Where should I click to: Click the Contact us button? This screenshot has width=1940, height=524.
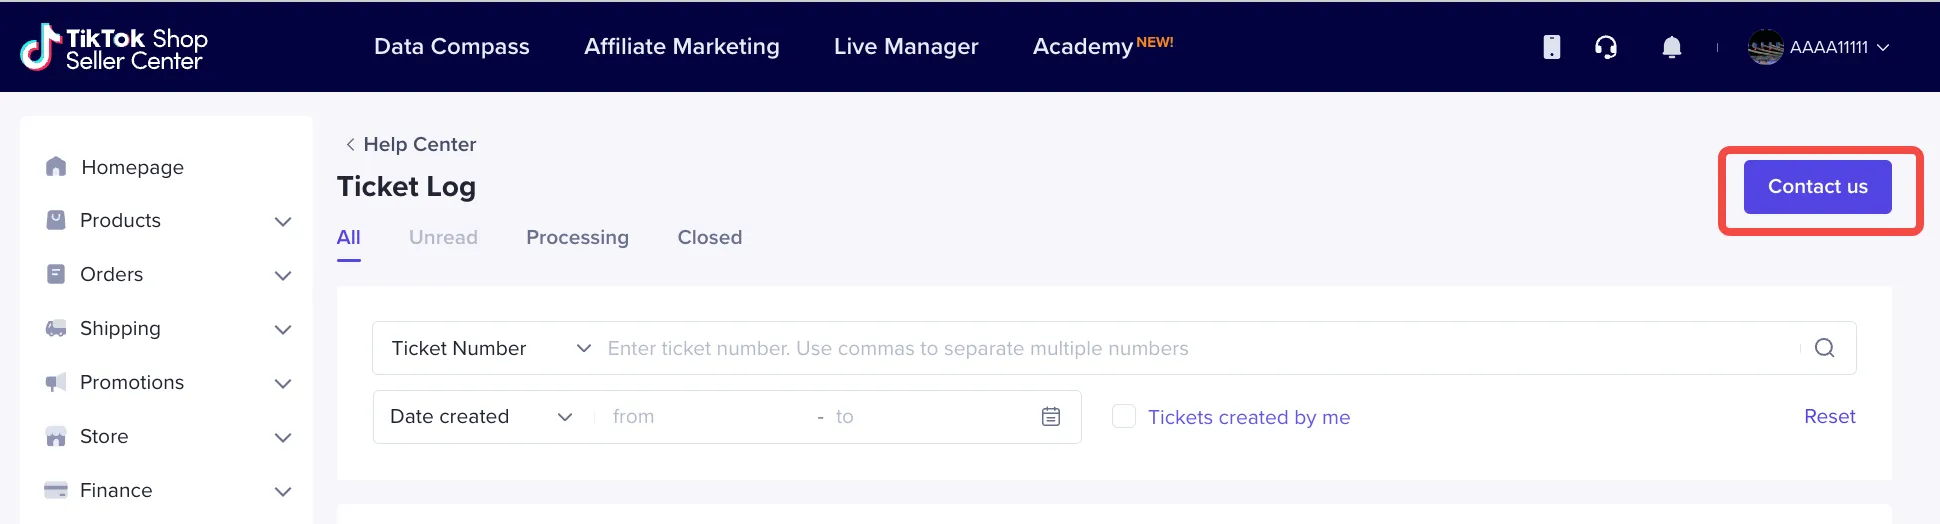click(x=1817, y=187)
